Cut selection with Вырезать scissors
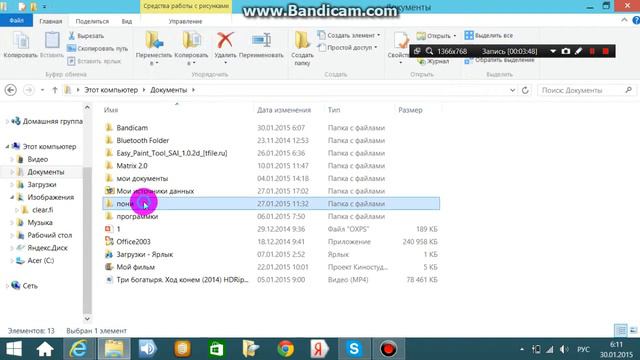Image resolution: width=640 pixels, height=360 pixels. pyautogui.click(x=86, y=36)
